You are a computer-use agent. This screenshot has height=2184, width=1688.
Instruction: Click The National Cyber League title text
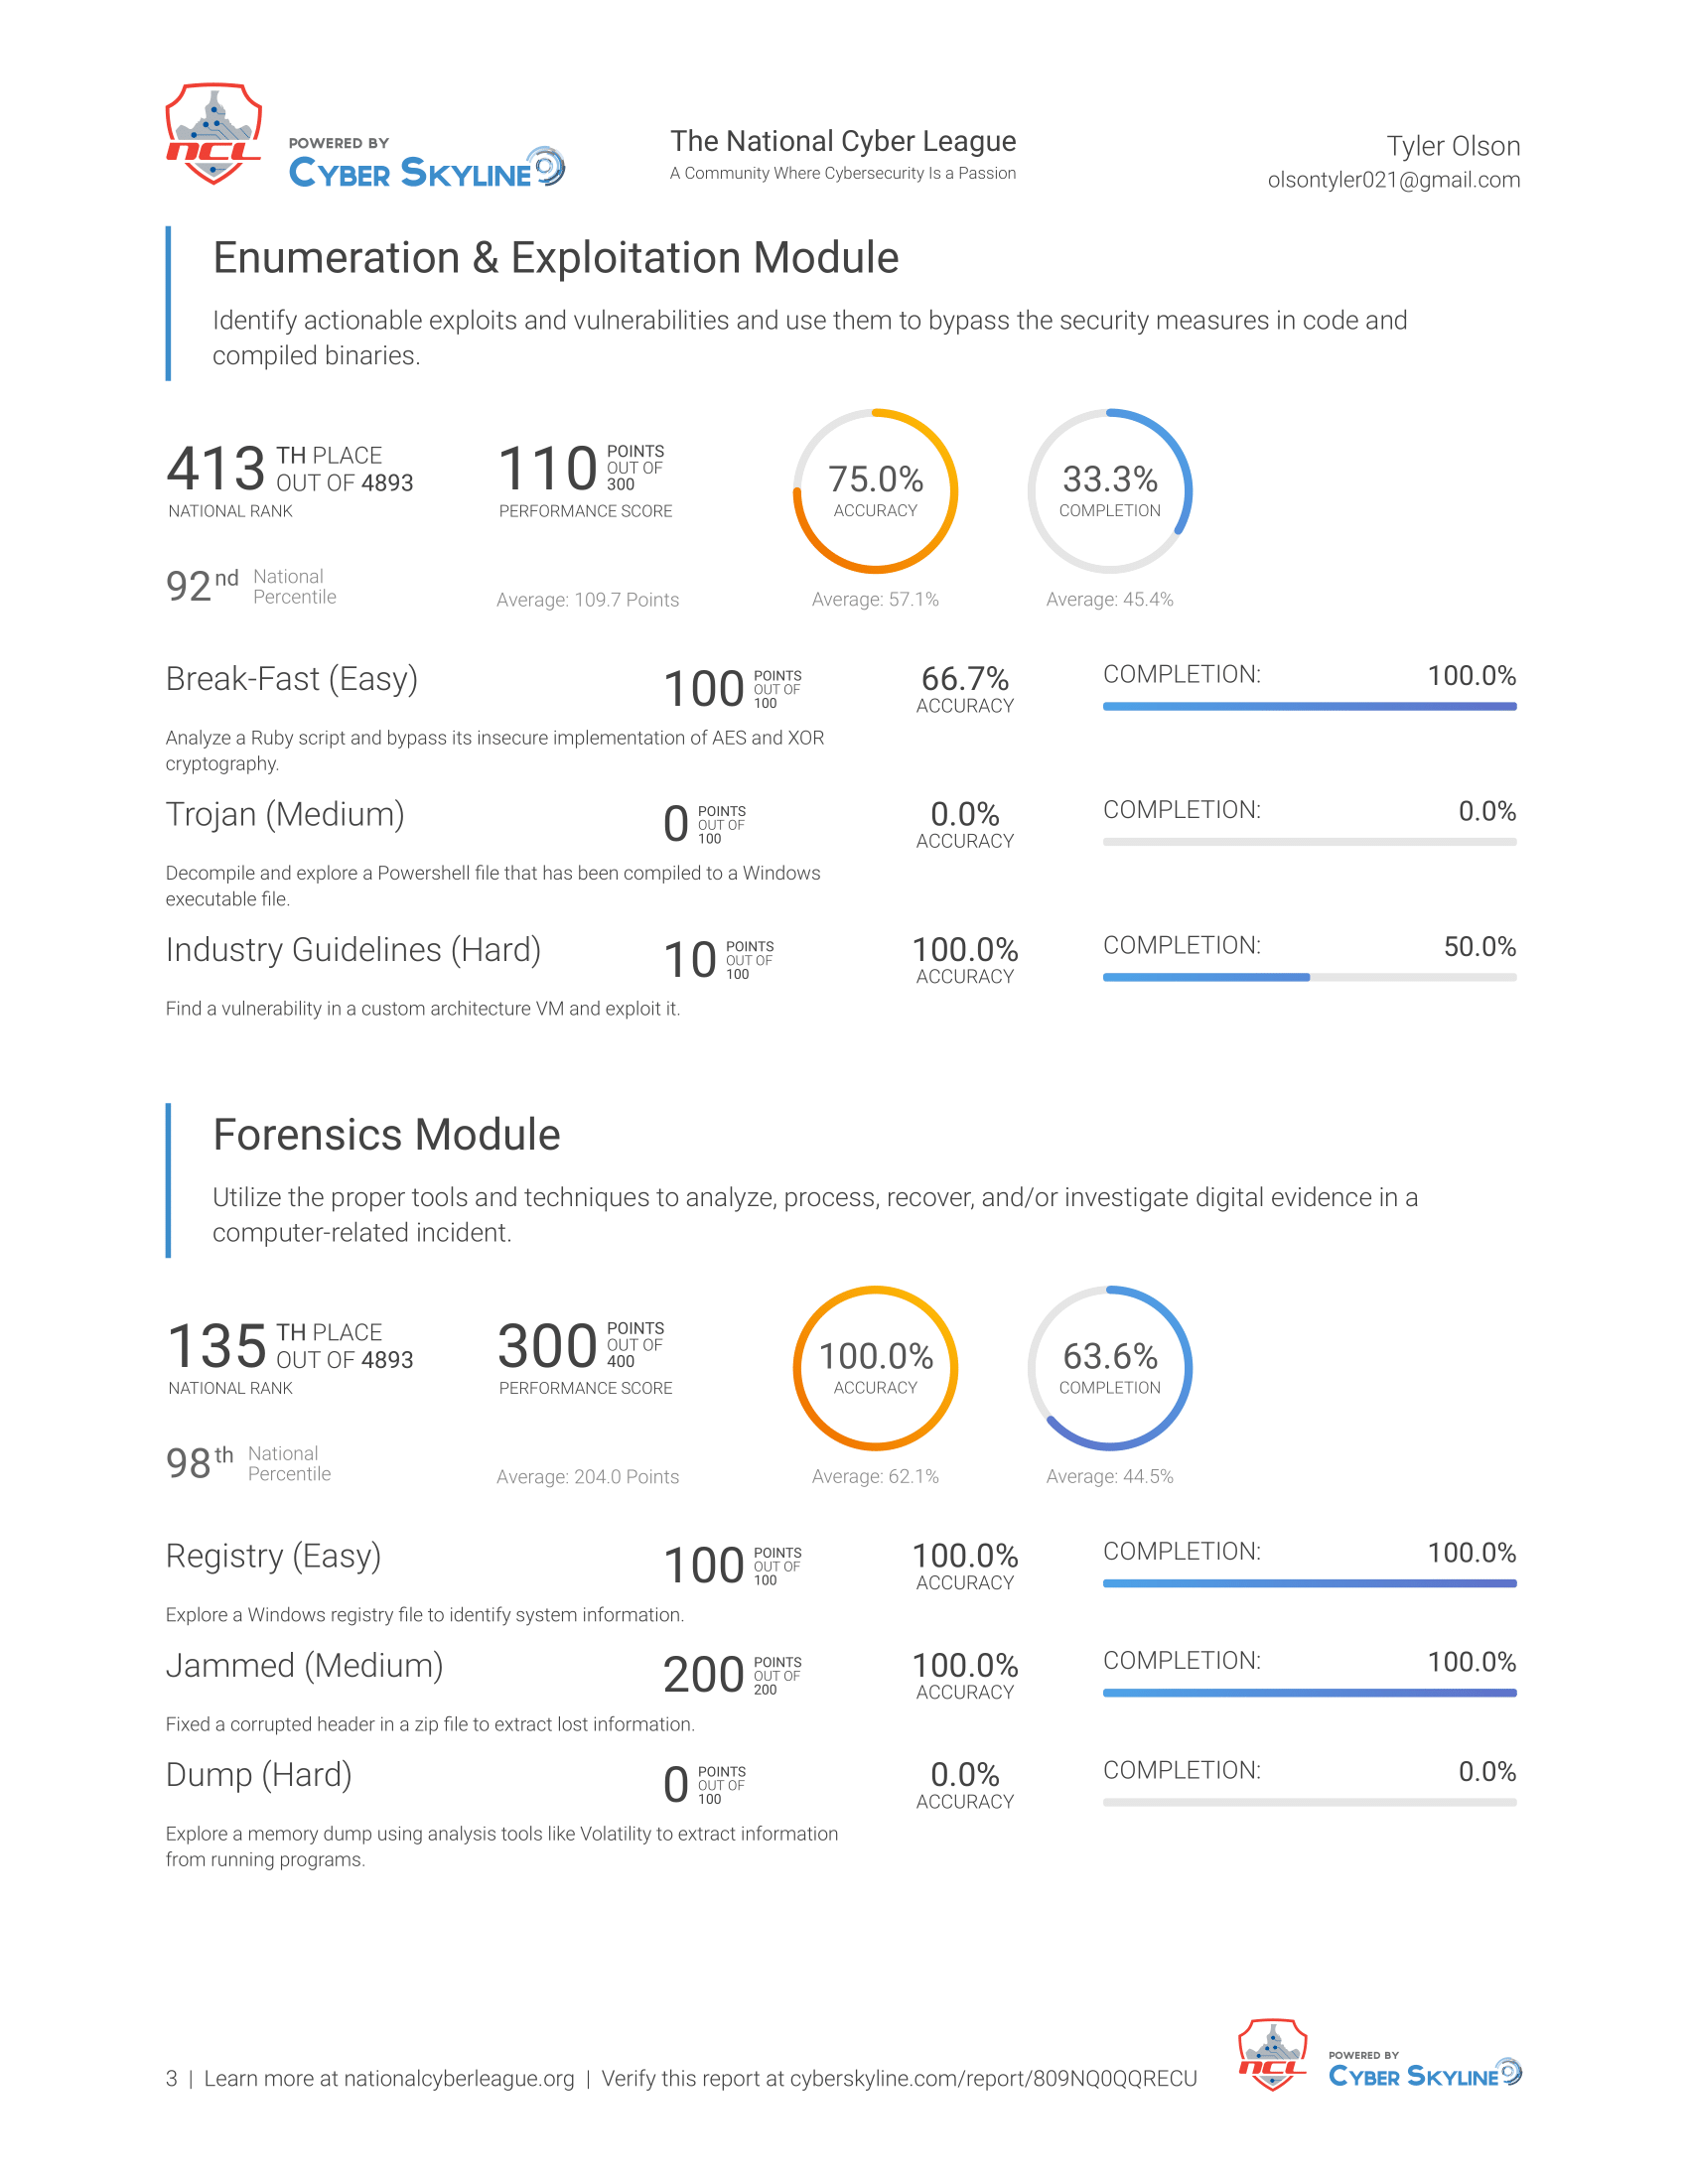pos(843,141)
